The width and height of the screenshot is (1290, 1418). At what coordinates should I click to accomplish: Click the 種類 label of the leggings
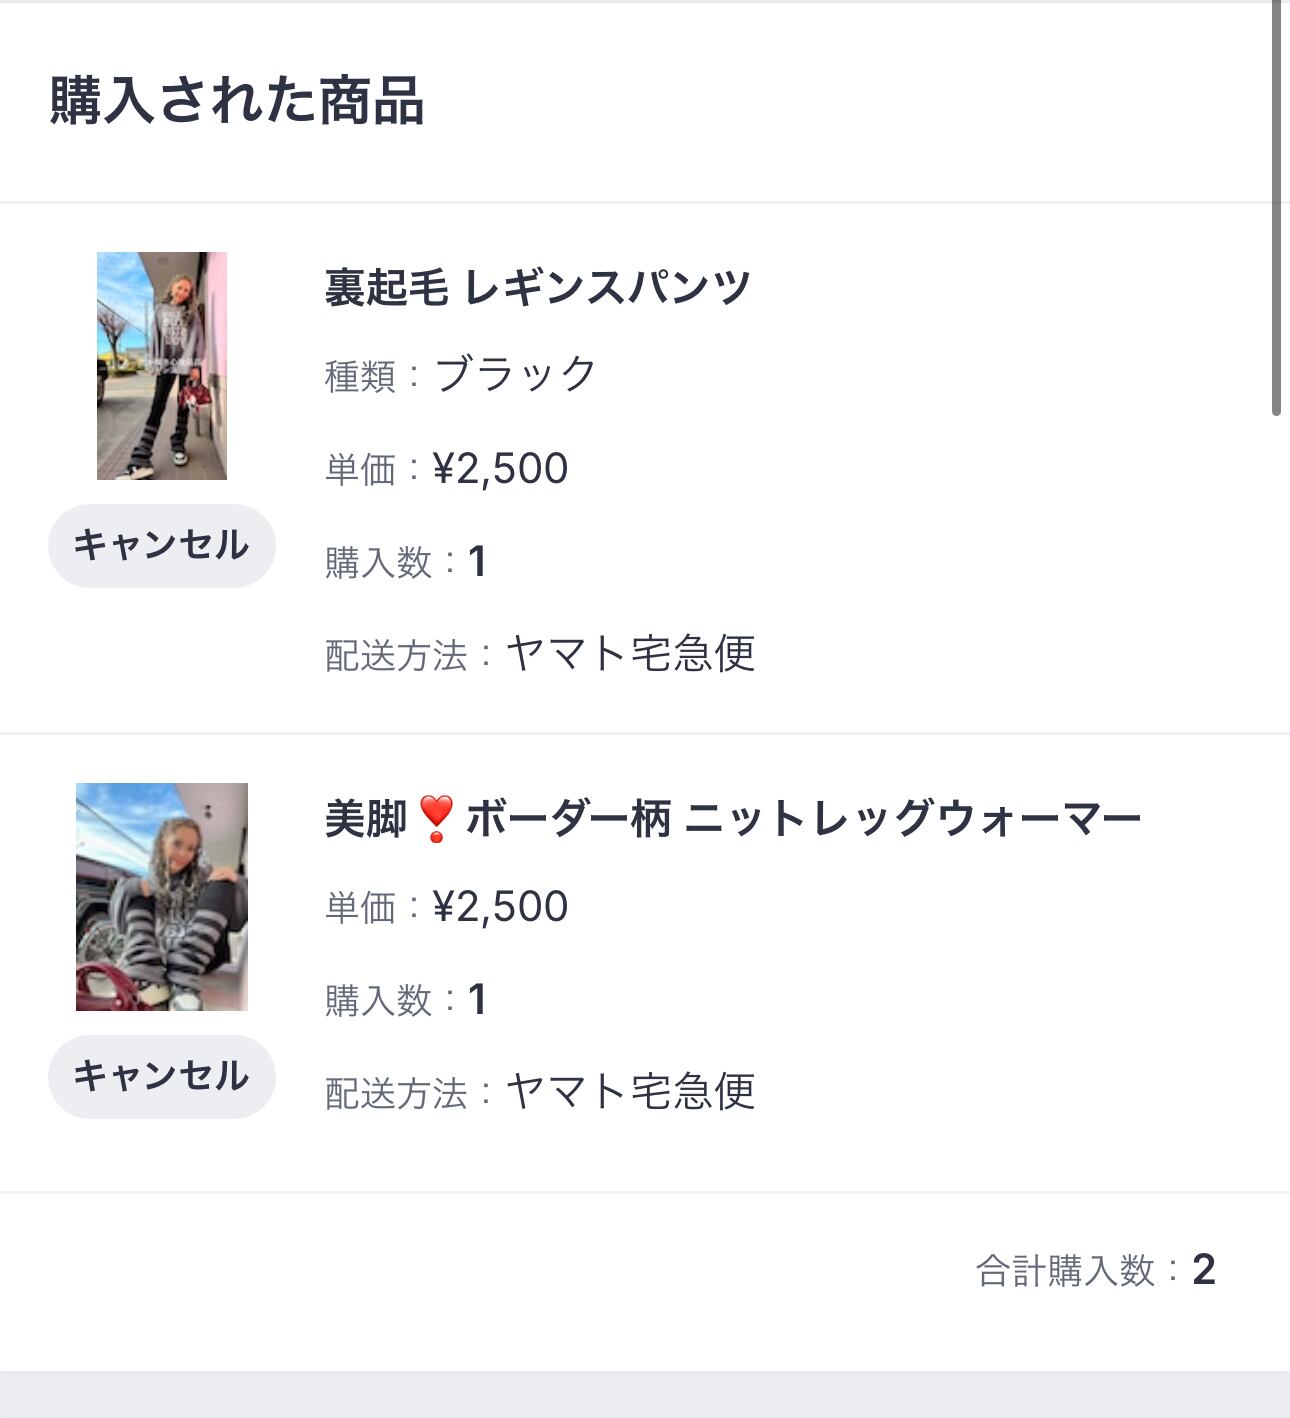pos(360,377)
